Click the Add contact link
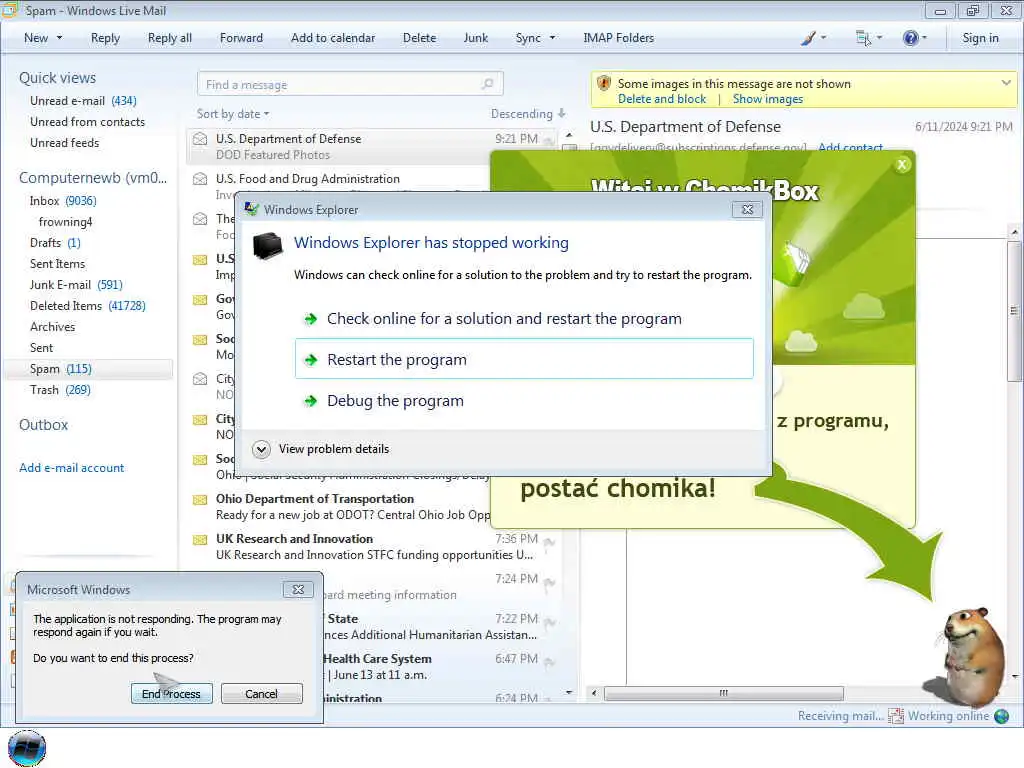The image size is (1024, 768). click(x=850, y=147)
